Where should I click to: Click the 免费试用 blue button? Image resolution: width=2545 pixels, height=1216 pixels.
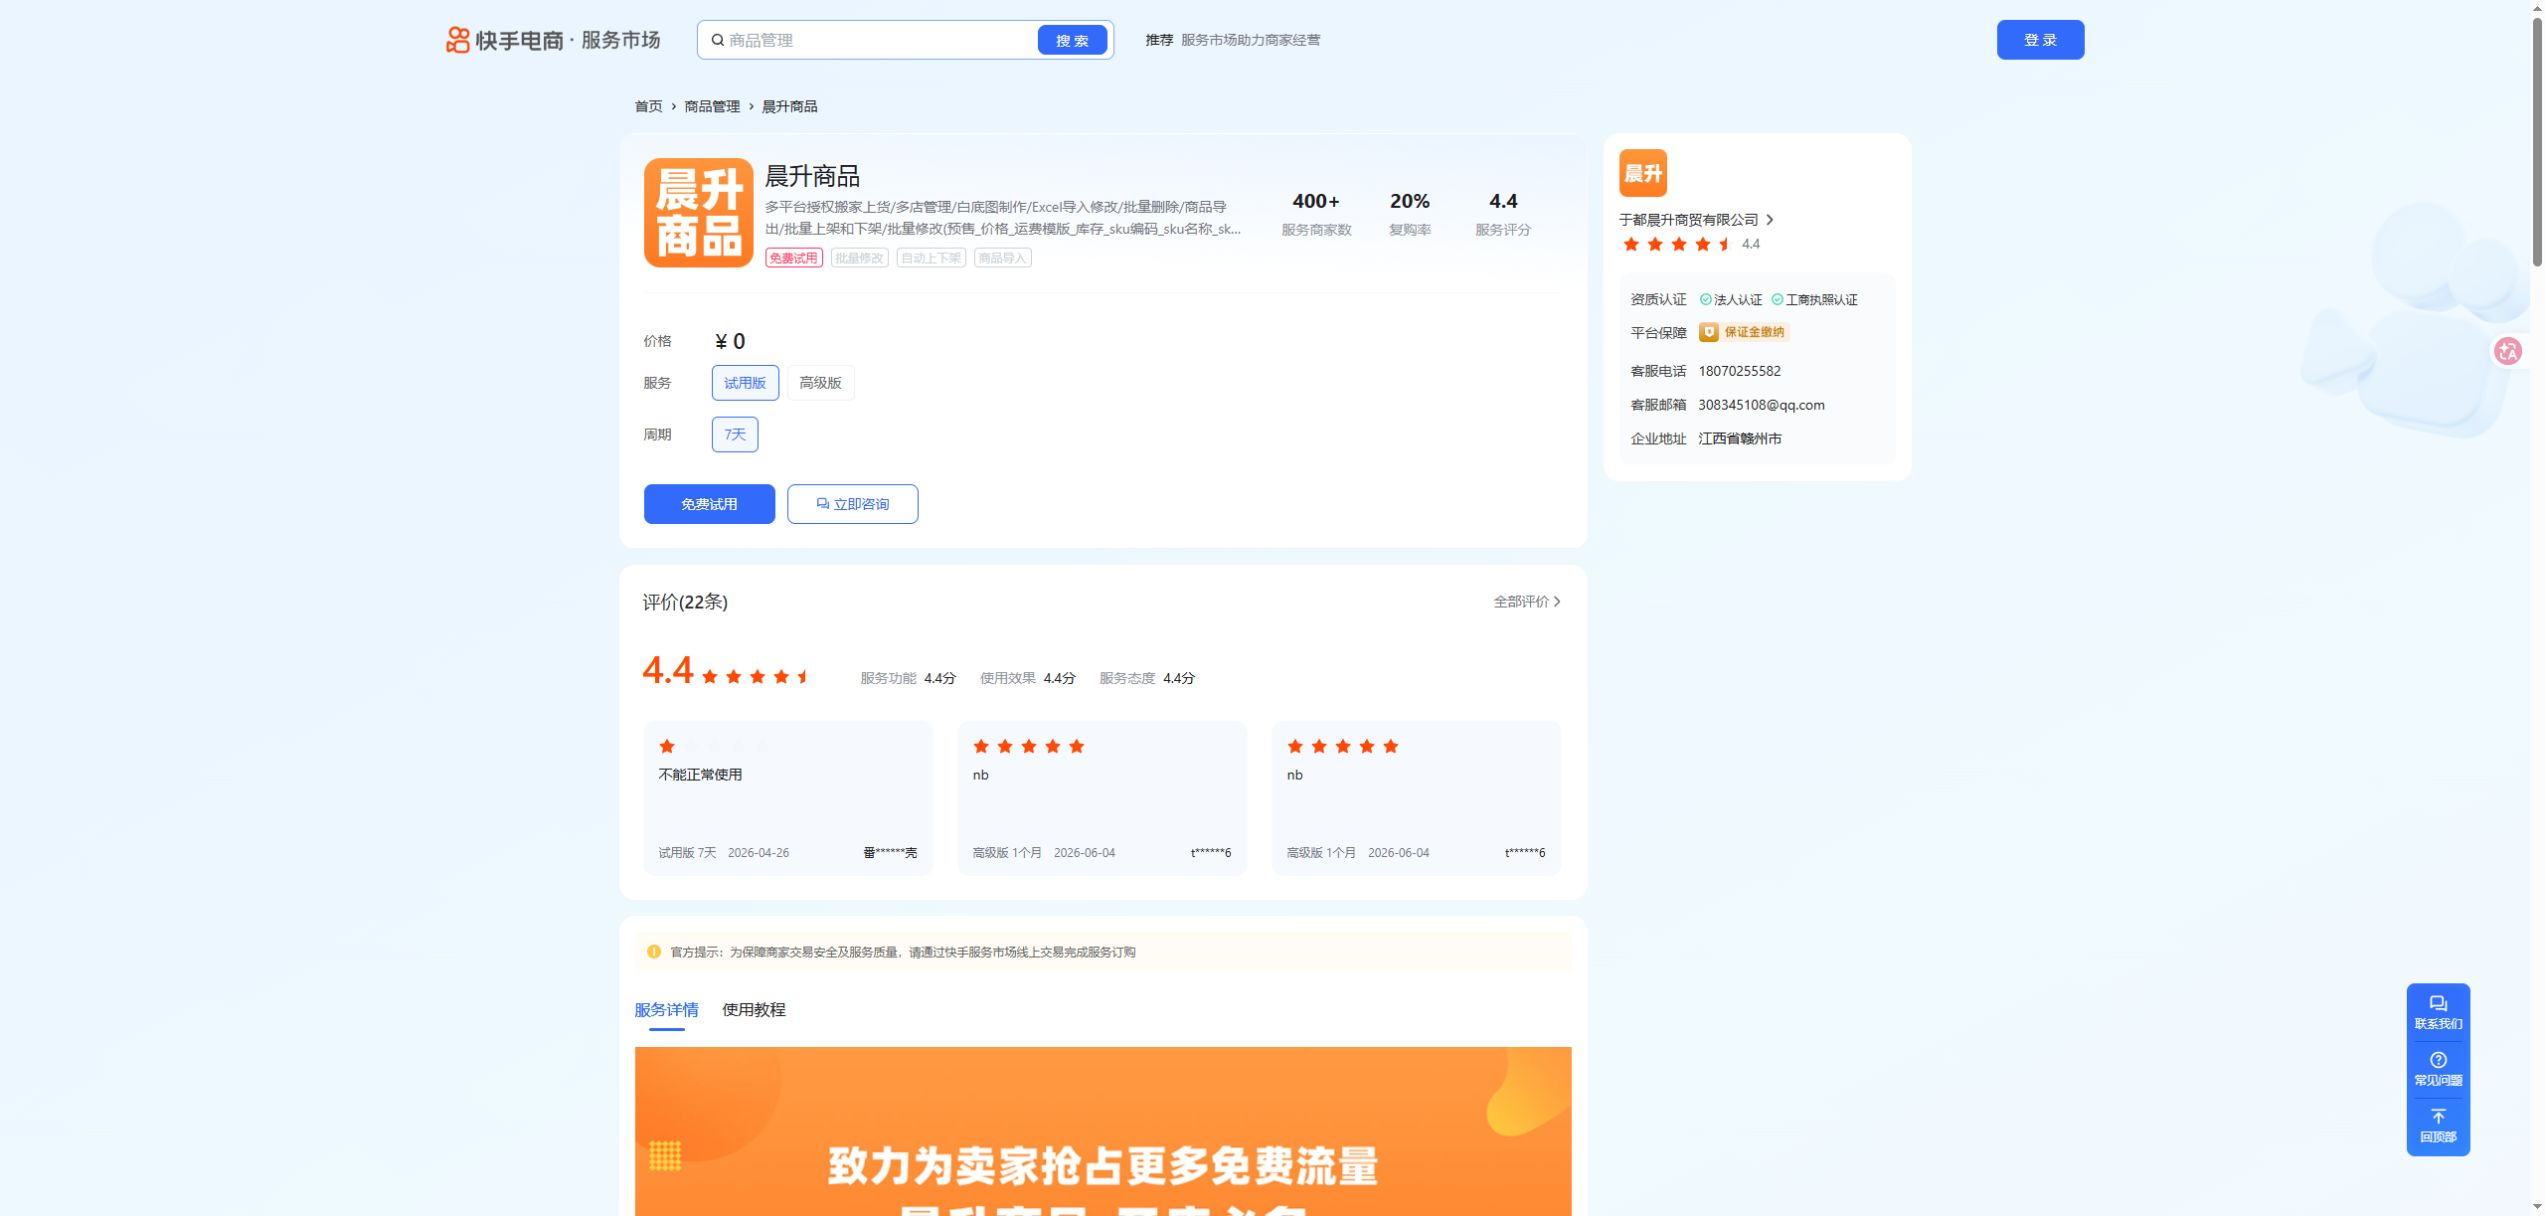point(708,504)
